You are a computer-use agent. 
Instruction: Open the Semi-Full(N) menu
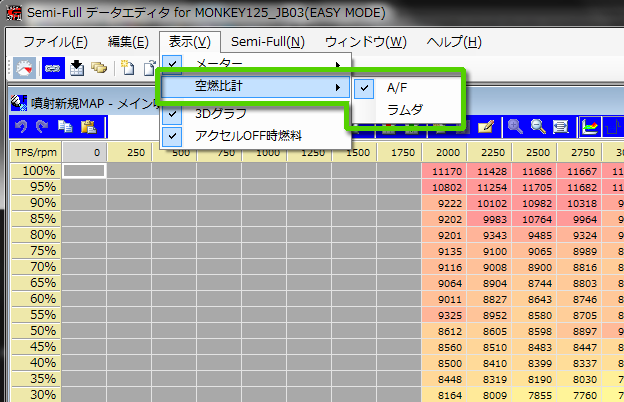(x=267, y=42)
